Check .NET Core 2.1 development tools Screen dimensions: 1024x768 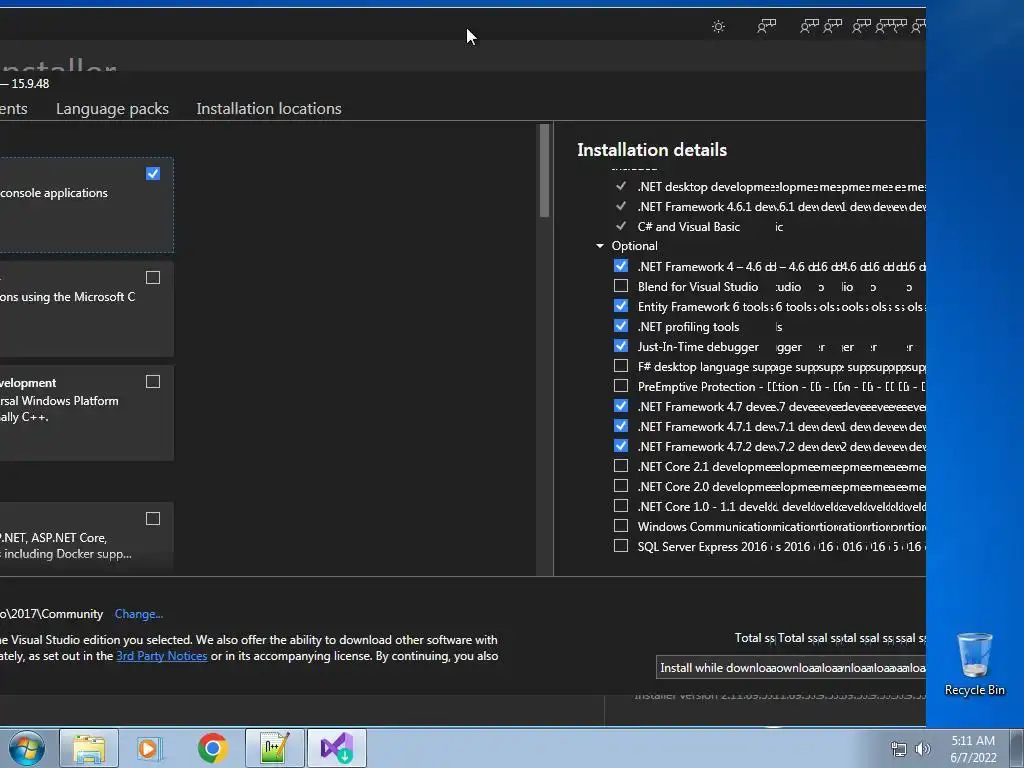621,466
